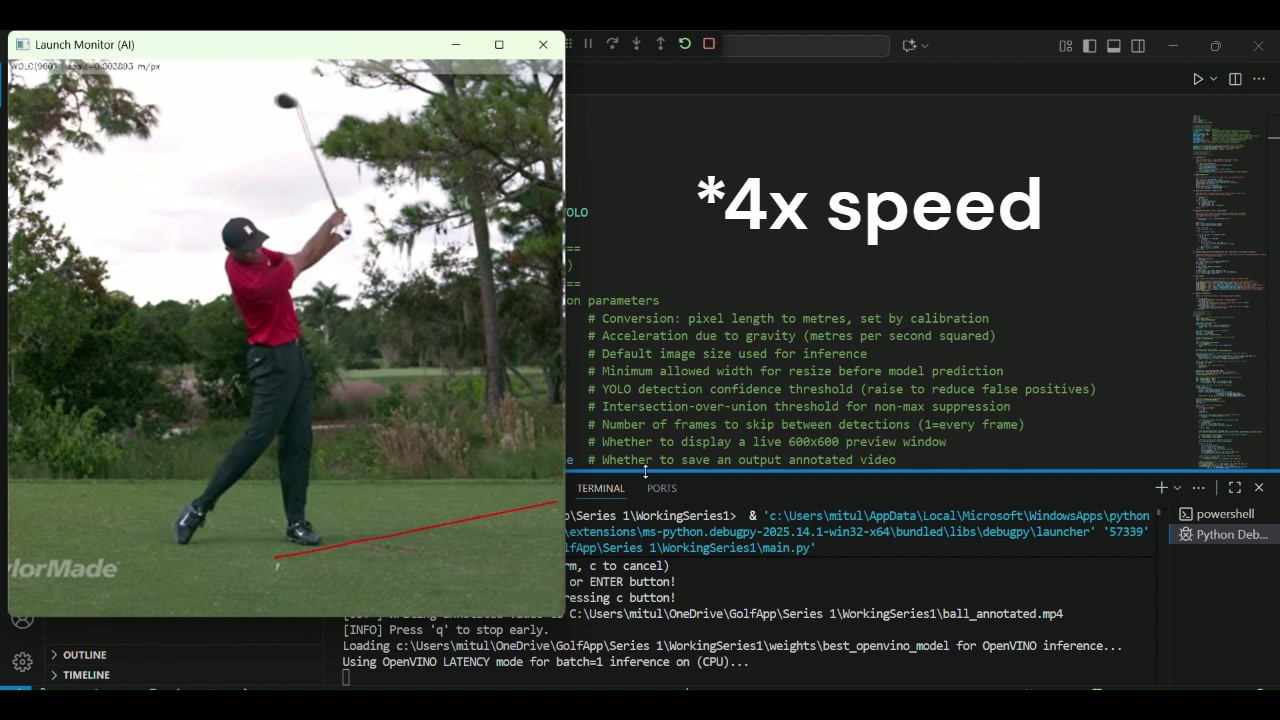Viewport: 1280px width, 720px height.
Task: Click the save annotated video comment
Action: pyautogui.click(x=742, y=460)
